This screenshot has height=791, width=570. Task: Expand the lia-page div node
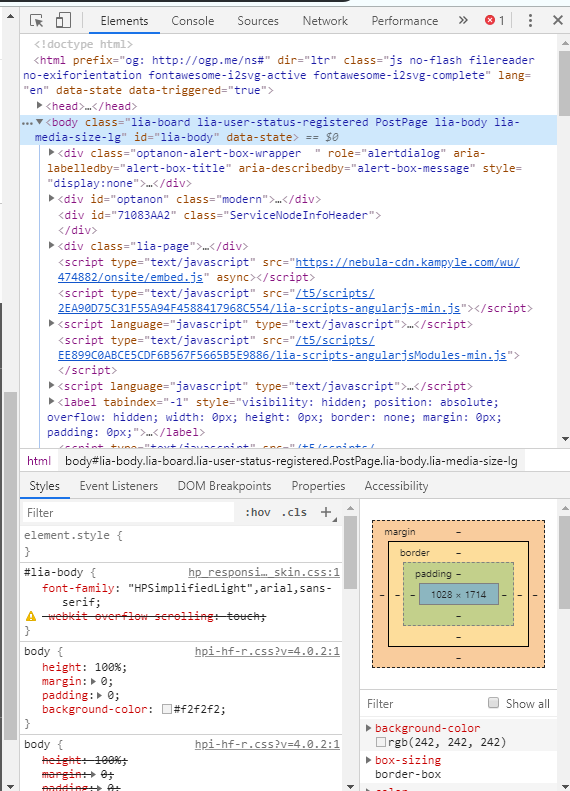coord(51,246)
